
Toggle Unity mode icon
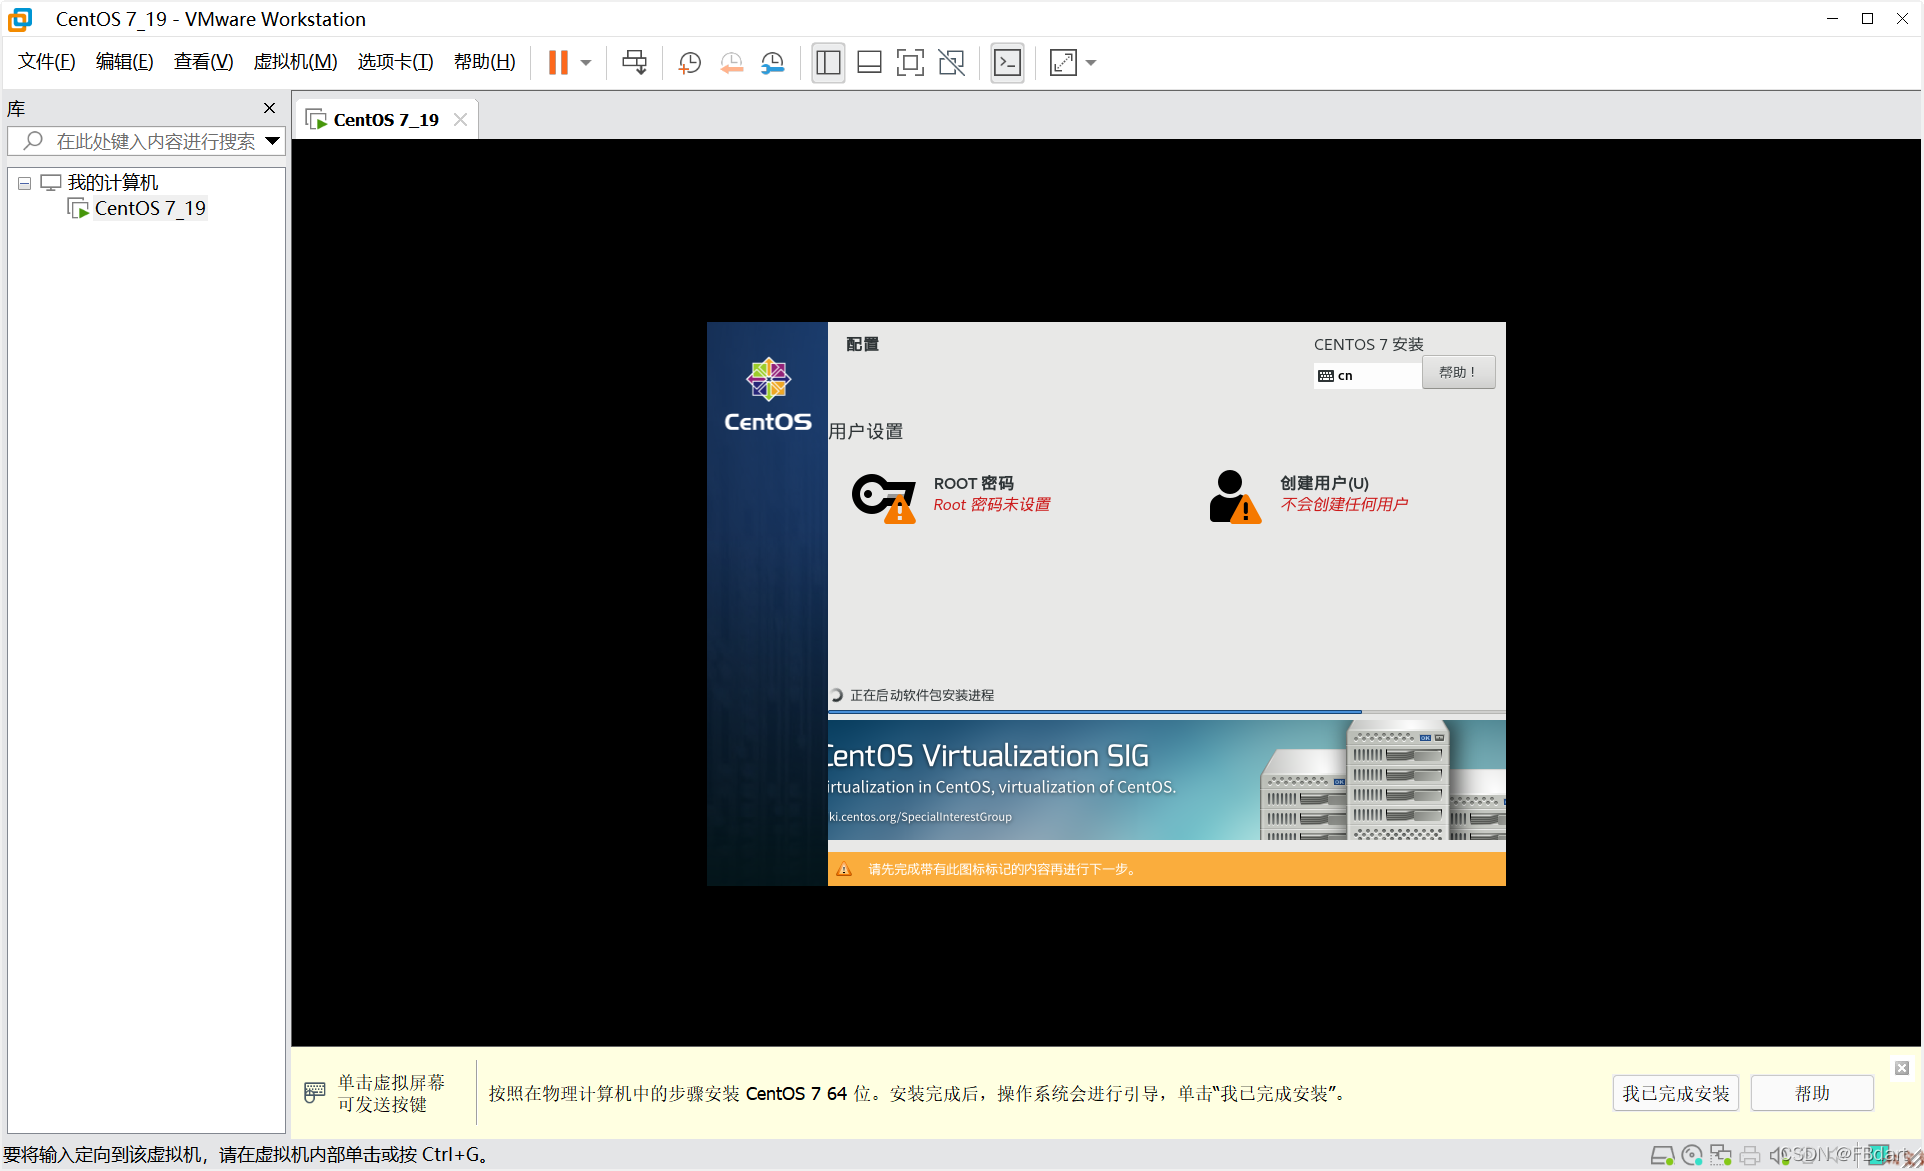(x=951, y=63)
